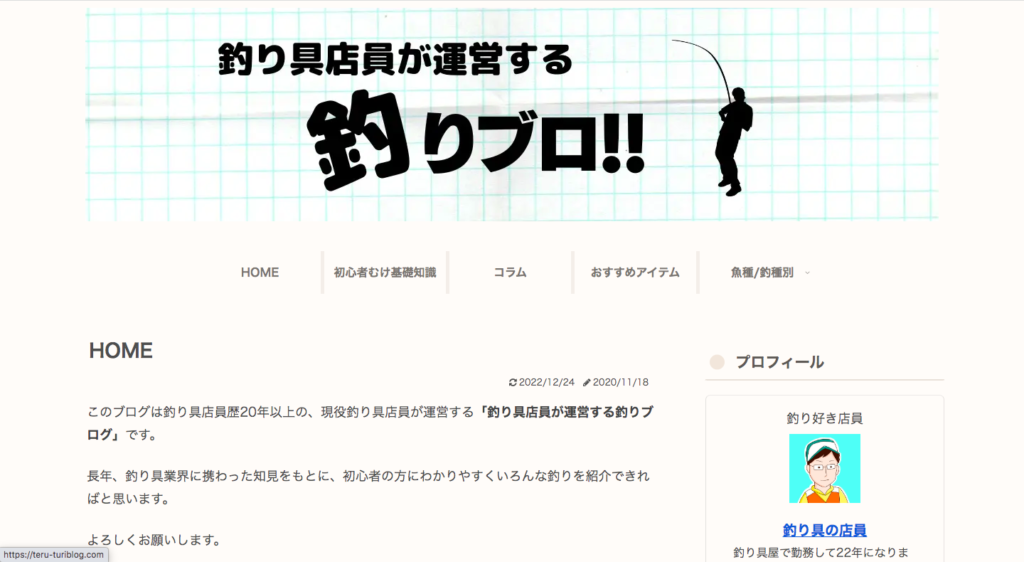The image size is (1024, 562).
Task: Click the HOME page heading
Action: click(x=120, y=350)
